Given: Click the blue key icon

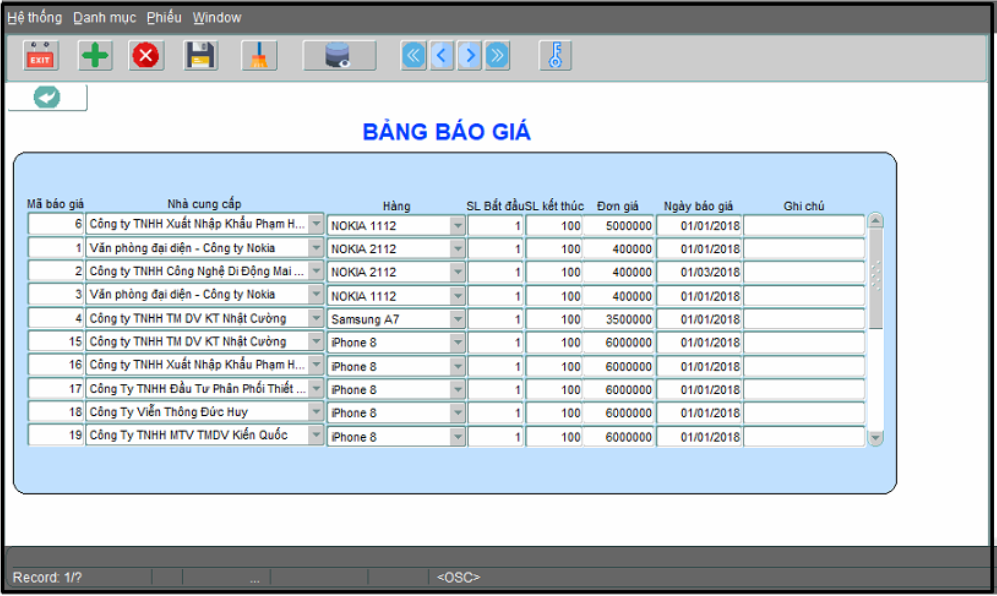Looking at the screenshot, I should coord(555,56).
